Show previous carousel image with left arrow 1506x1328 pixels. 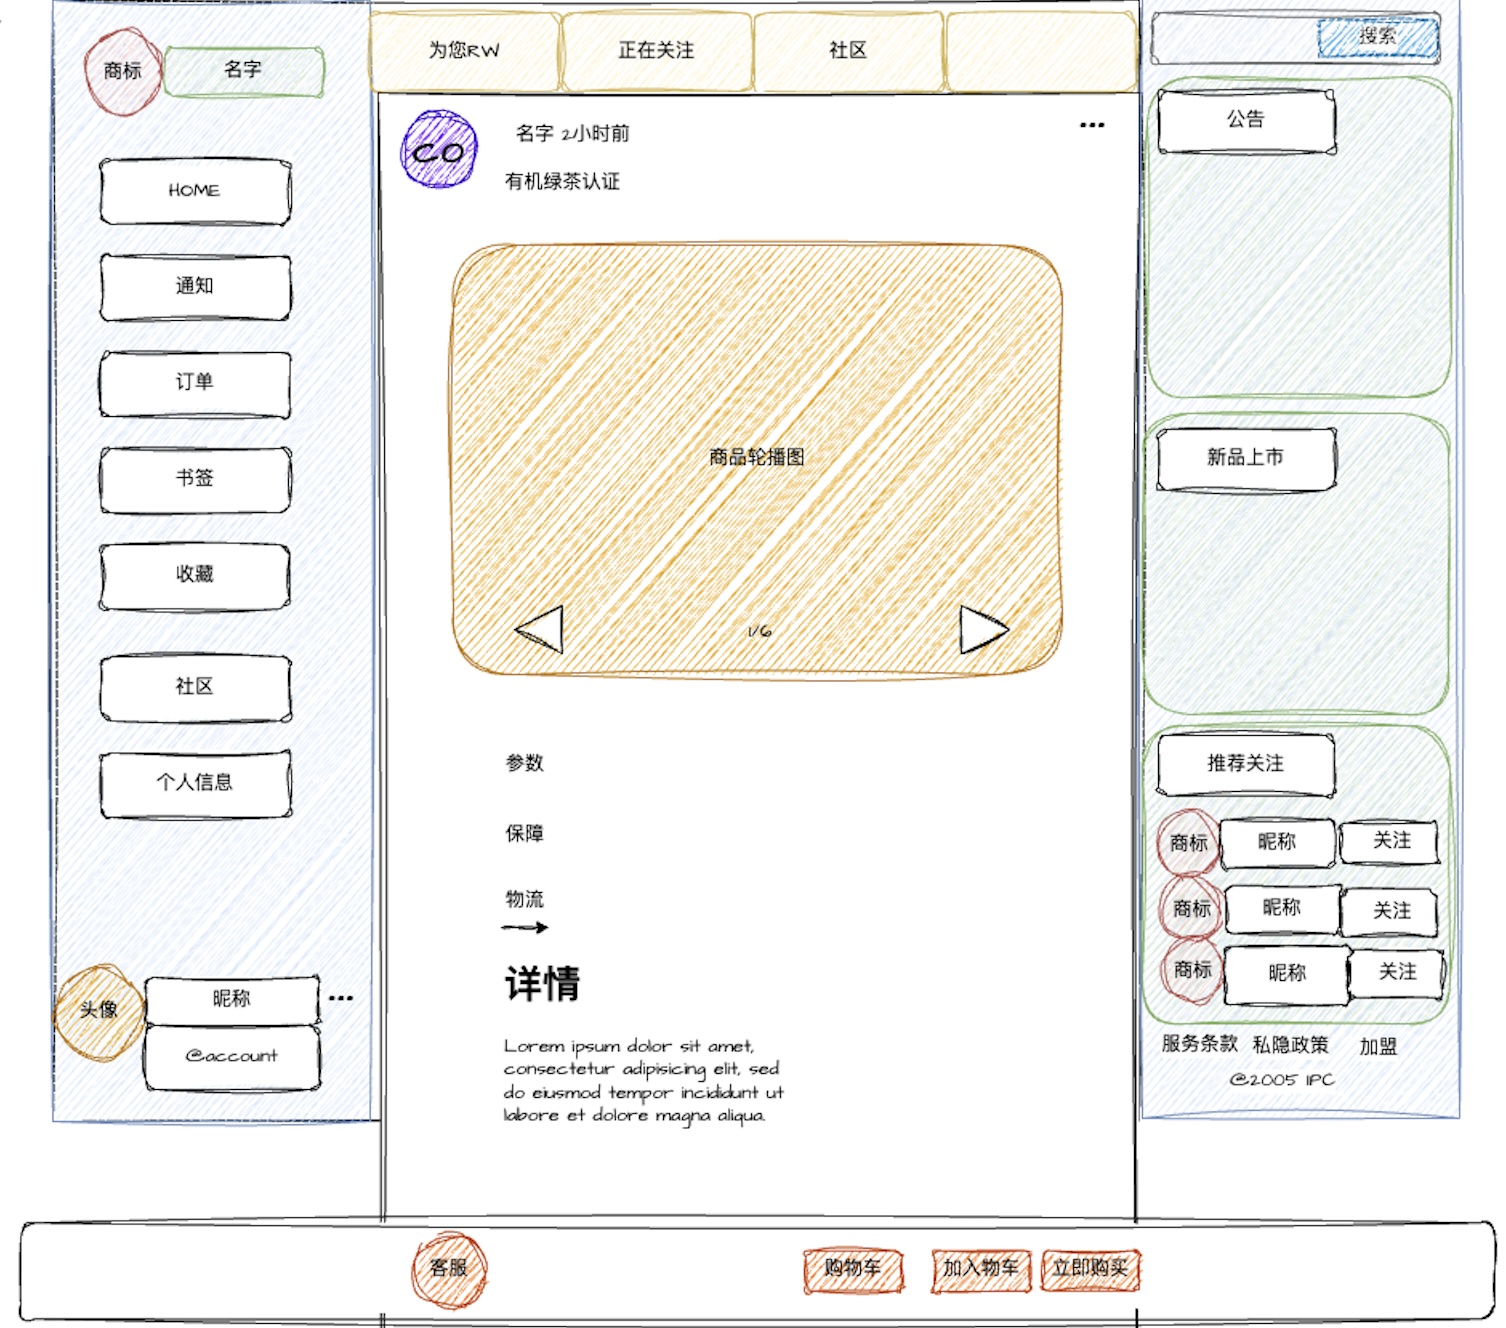click(540, 630)
